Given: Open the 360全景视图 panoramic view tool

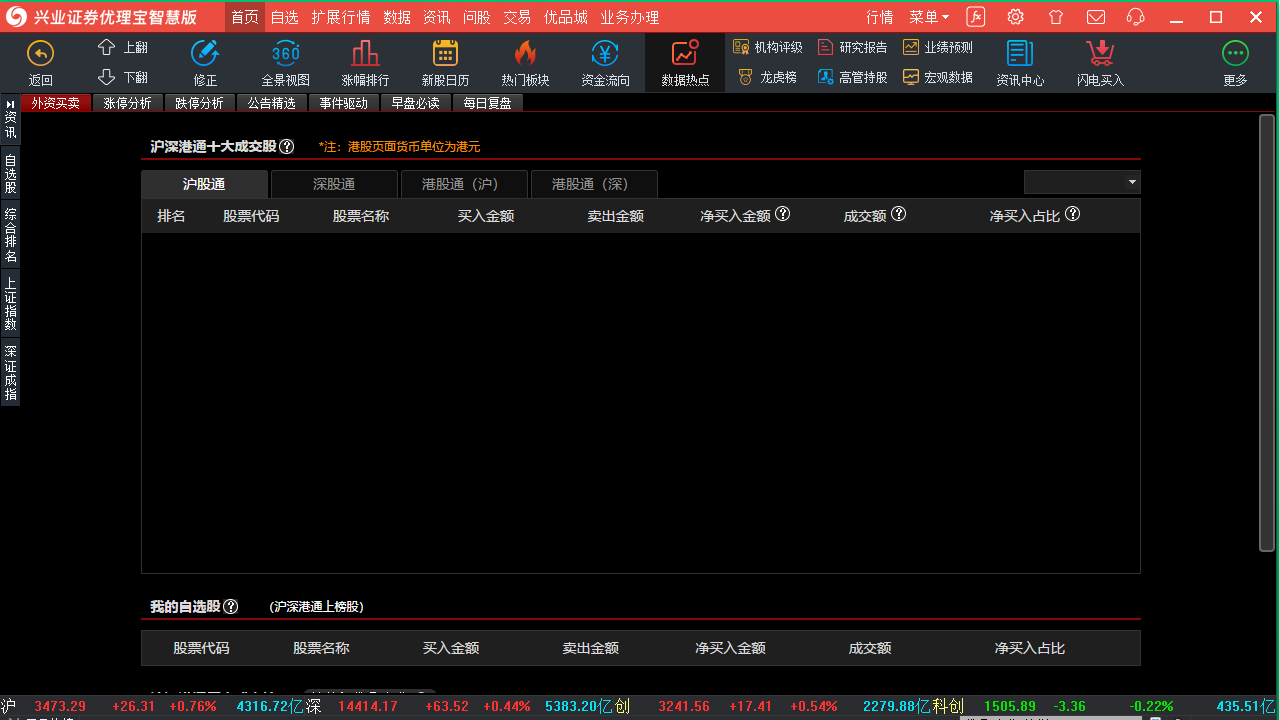Looking at the screenshot, I should (285, 52).
